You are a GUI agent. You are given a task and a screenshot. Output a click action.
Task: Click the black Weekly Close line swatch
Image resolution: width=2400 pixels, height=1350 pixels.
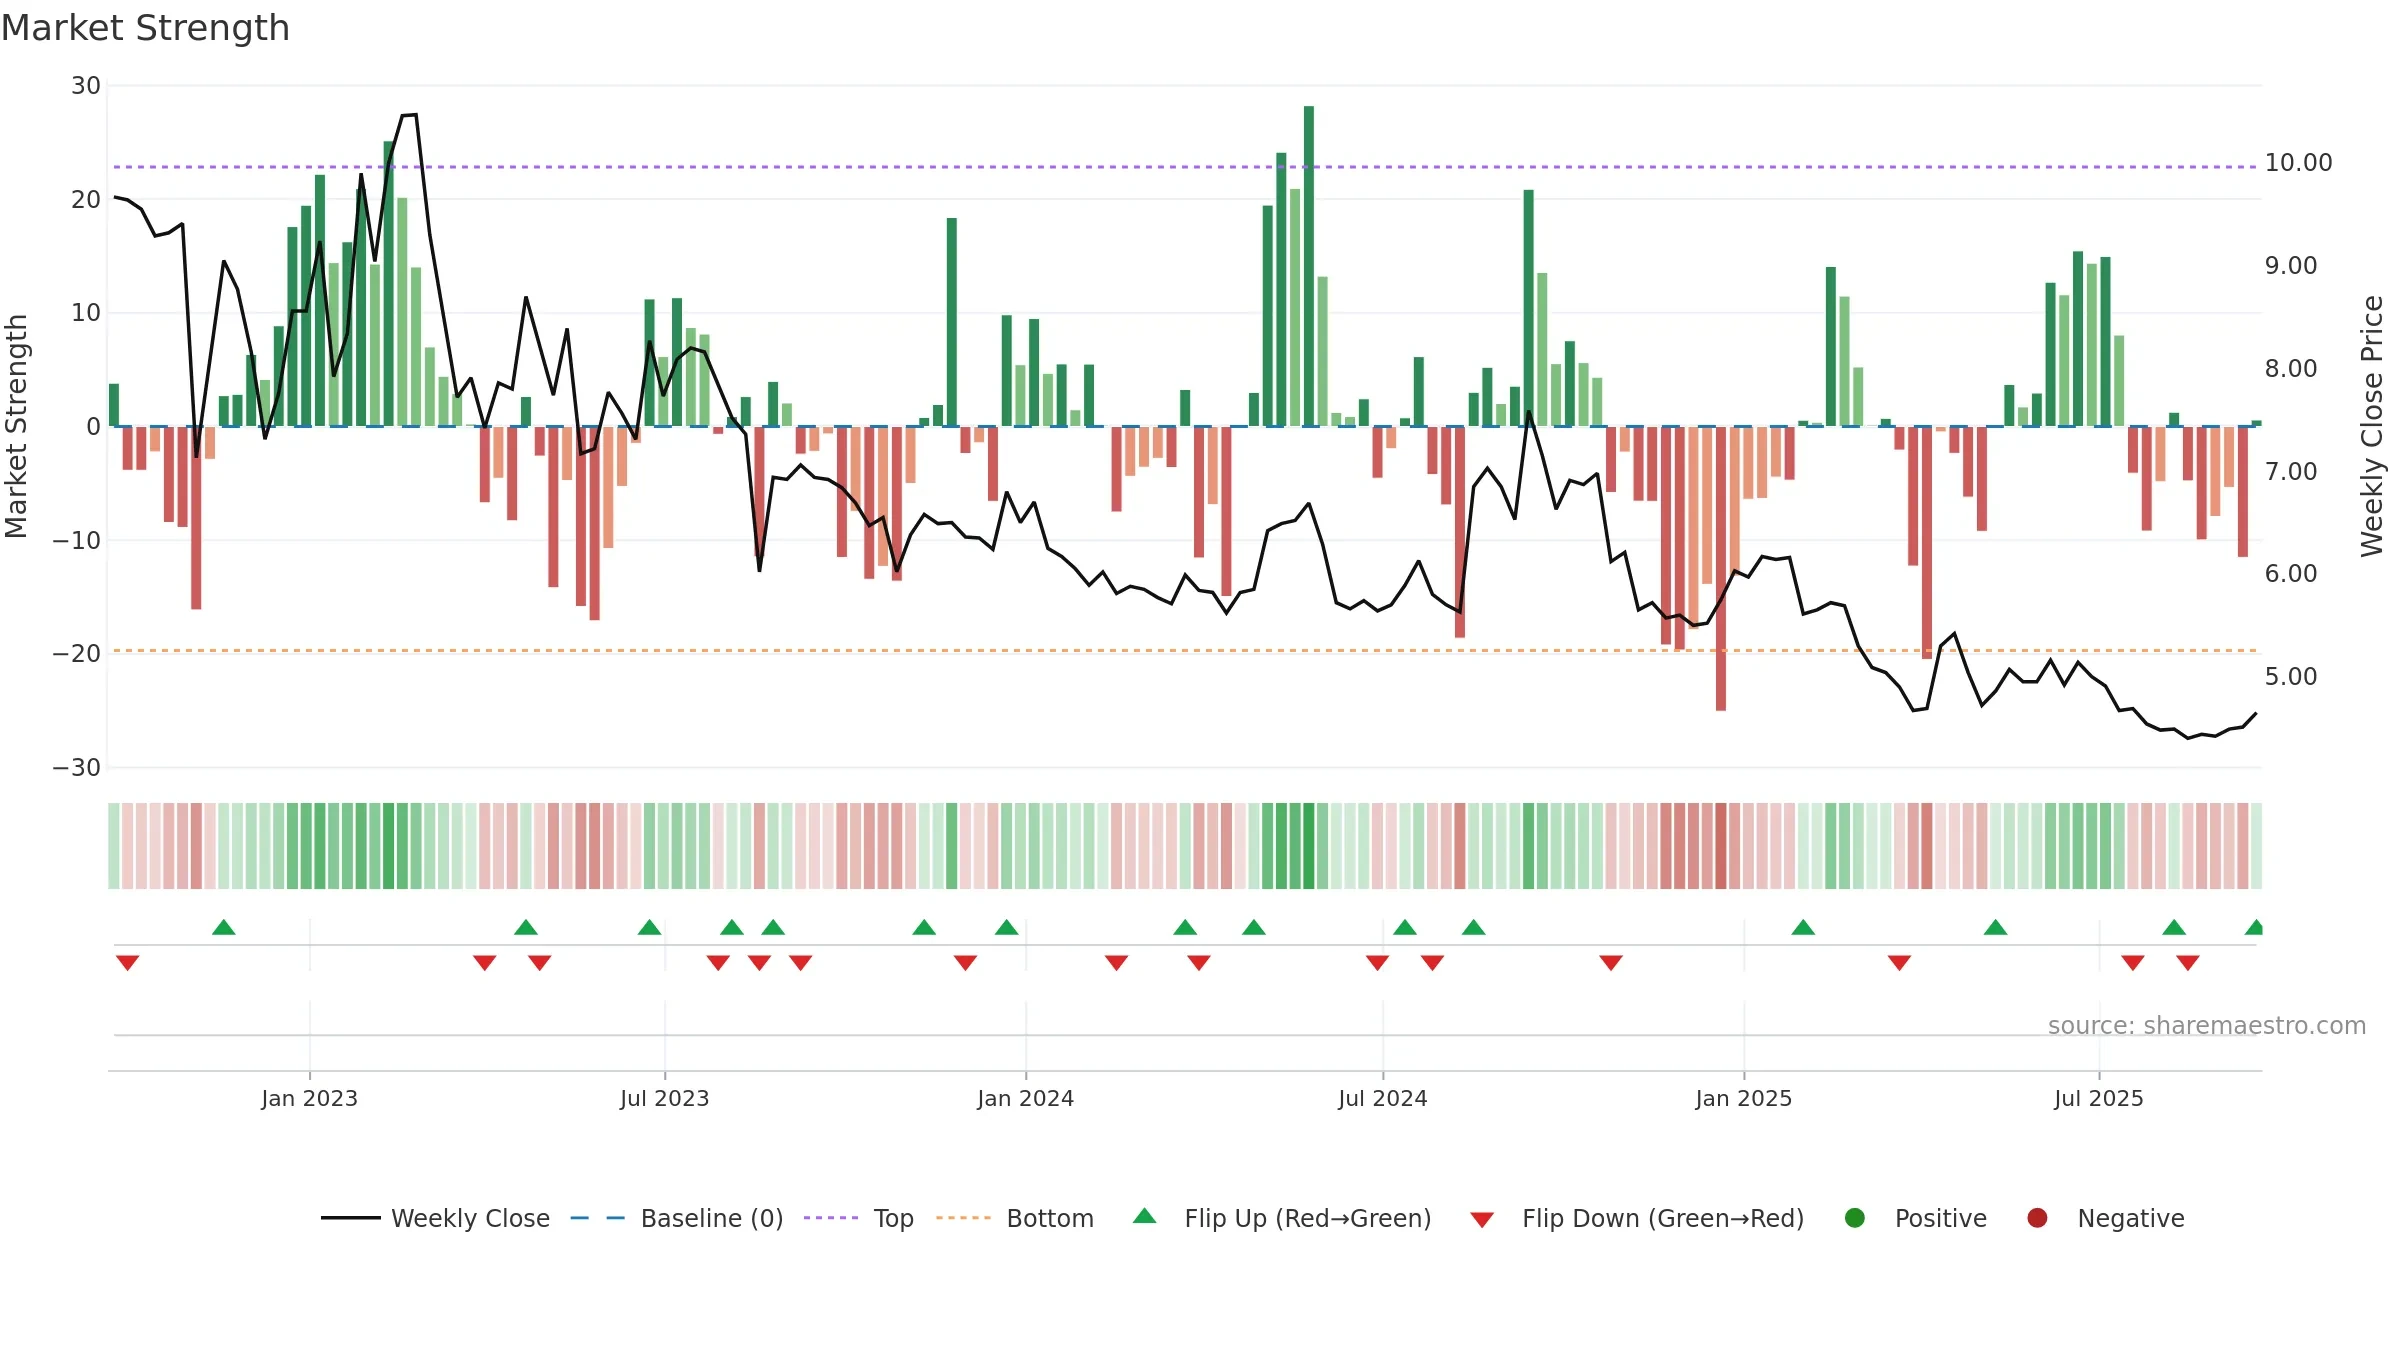click(351, 1218)
